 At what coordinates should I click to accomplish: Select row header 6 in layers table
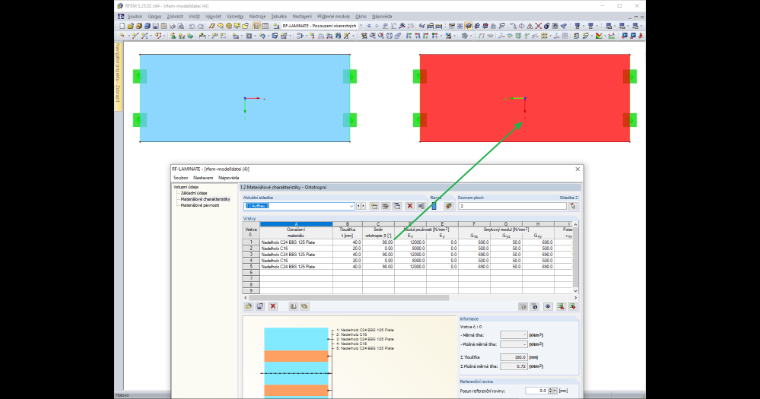(251, 273)
